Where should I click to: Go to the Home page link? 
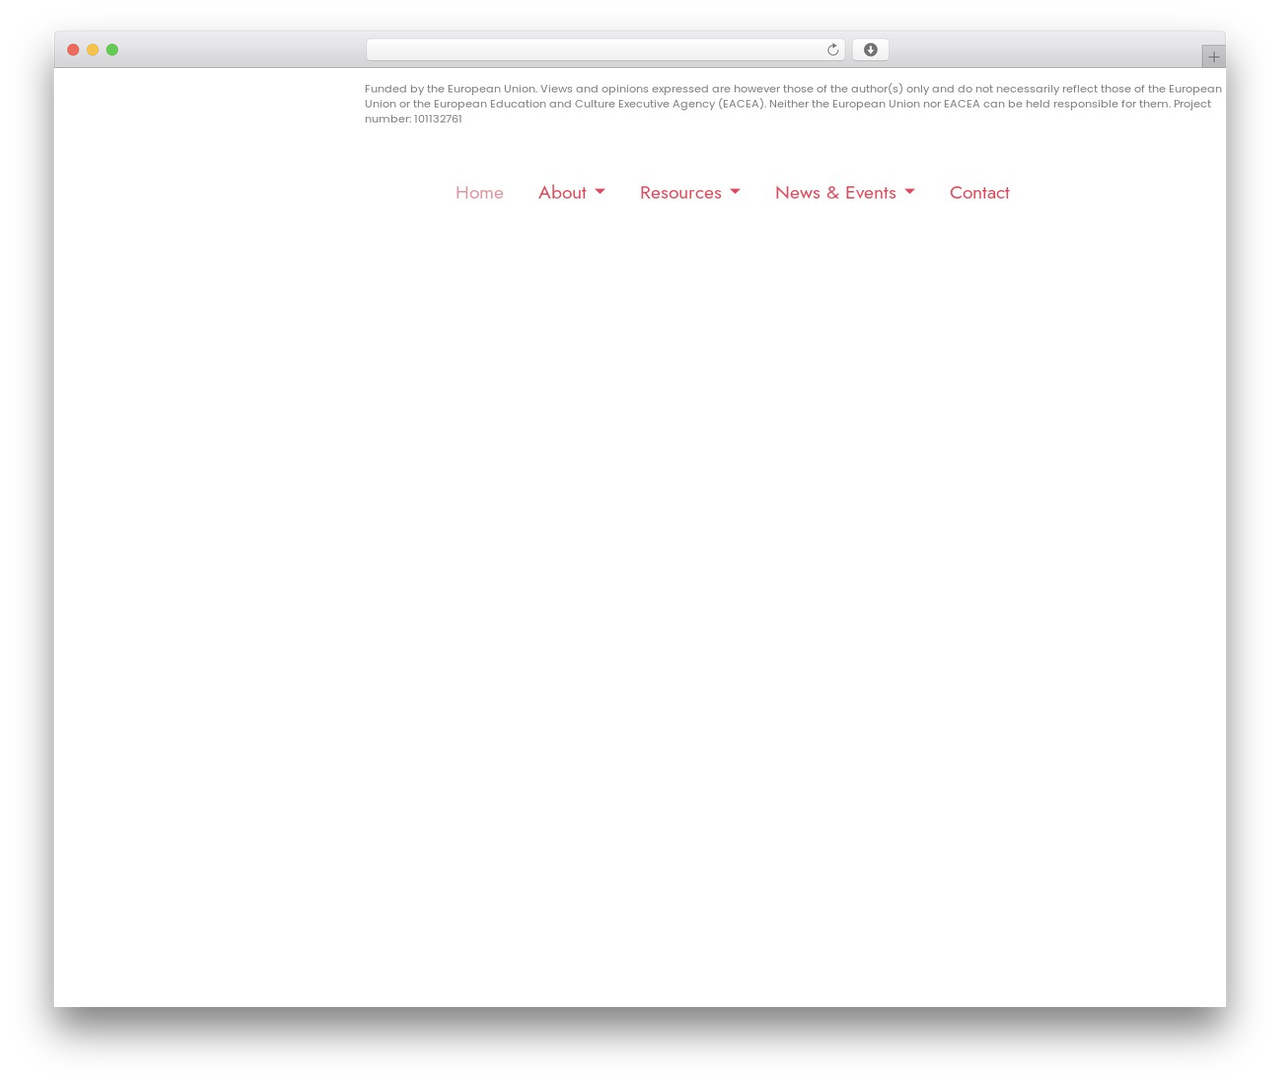click(x=479, y=192)
